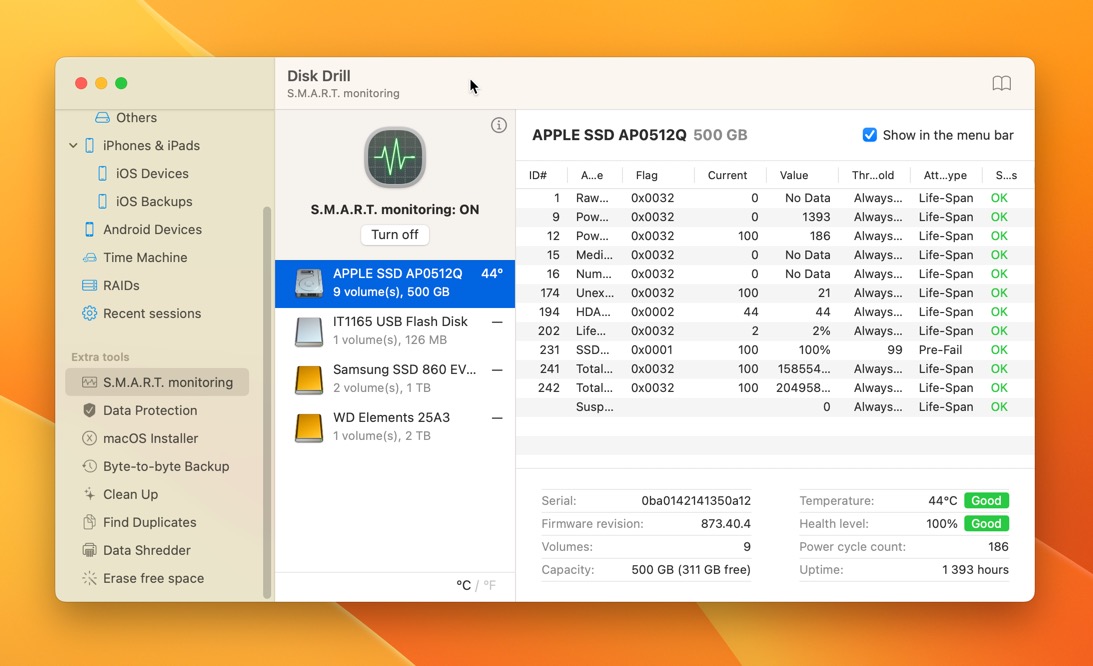Open Find Duplicates tool

click(149, 522)
